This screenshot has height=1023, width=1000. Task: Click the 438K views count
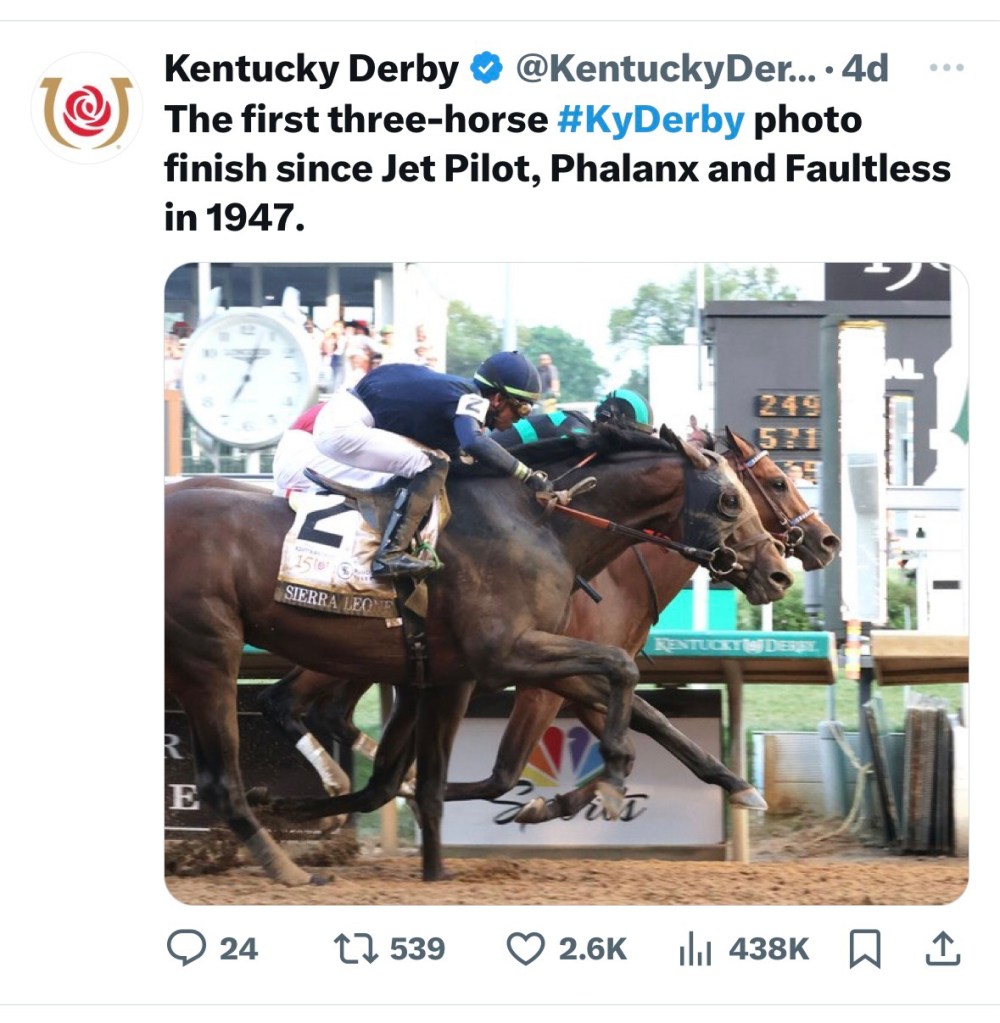point(768,948)
